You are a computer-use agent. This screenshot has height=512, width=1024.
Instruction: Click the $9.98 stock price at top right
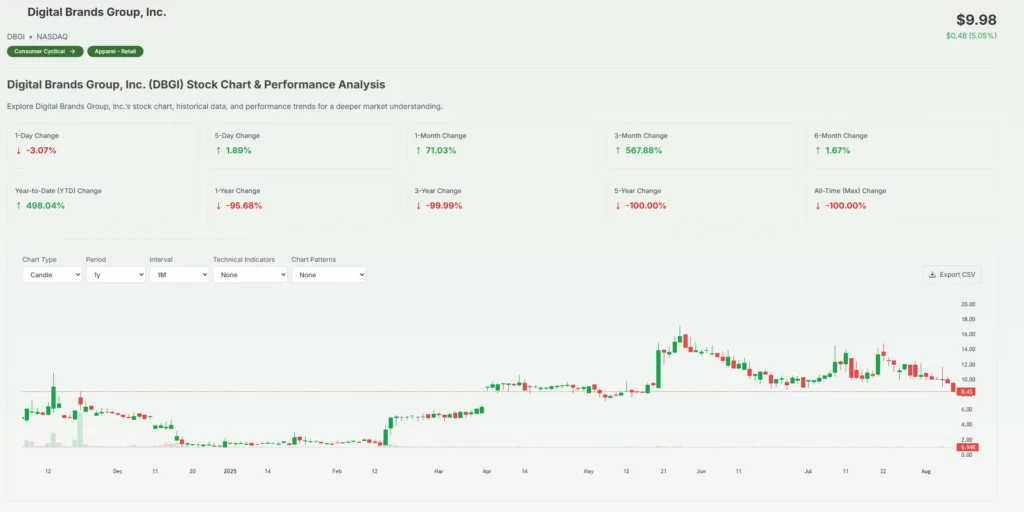click(x=976, y=20)
